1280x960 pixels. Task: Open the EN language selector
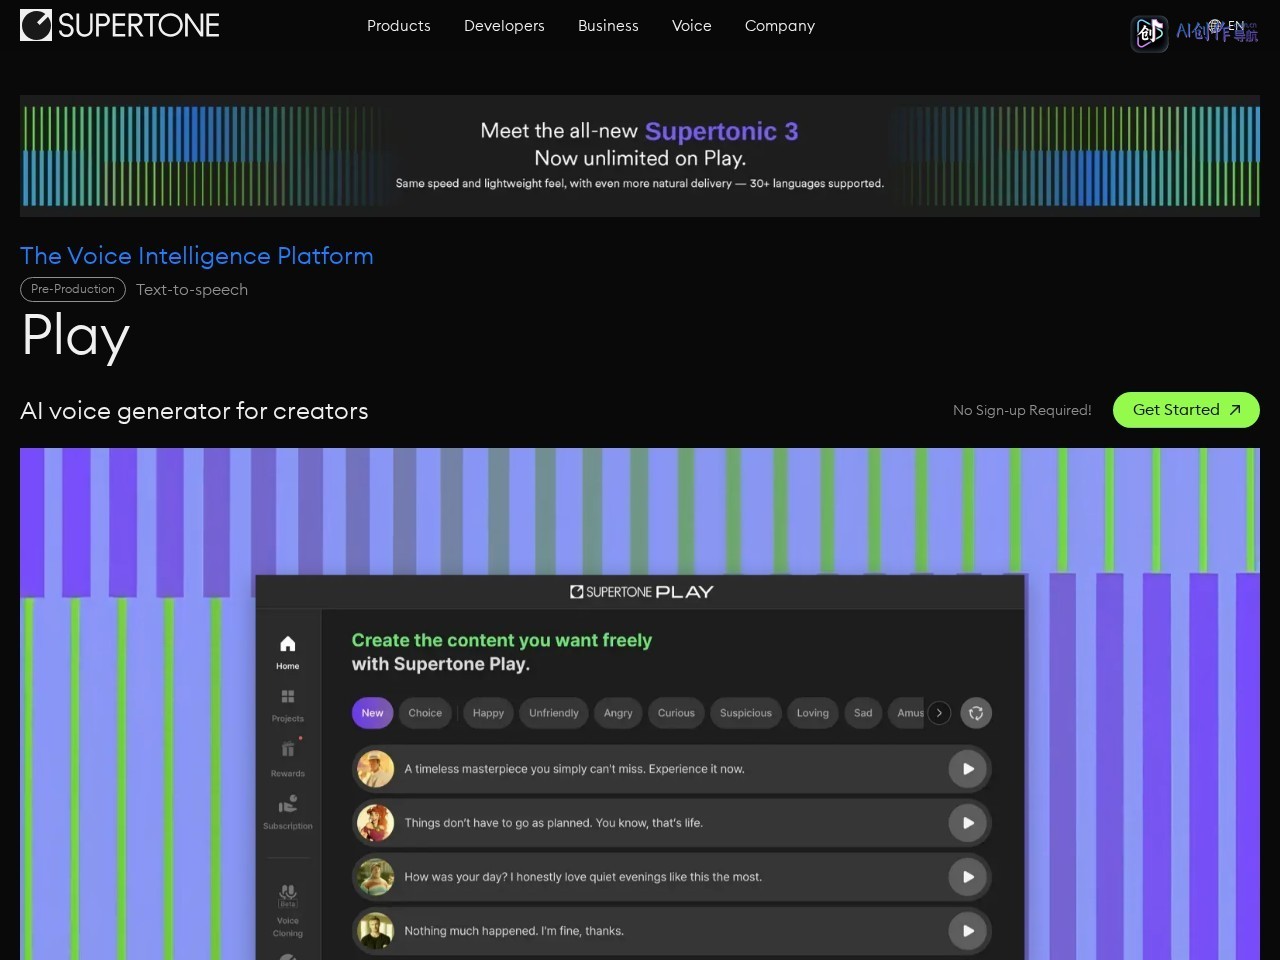[1226, 26]
